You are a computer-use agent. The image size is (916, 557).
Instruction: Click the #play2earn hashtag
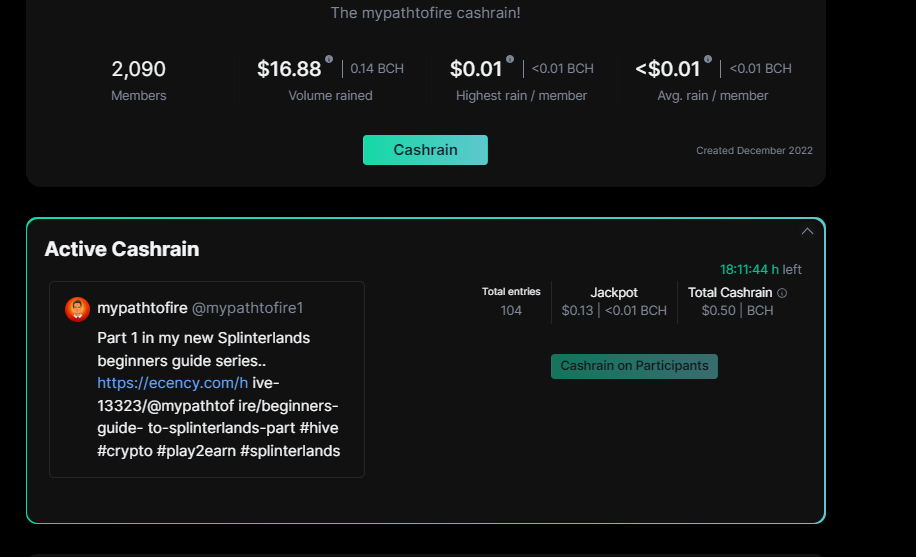pos(196,451)
